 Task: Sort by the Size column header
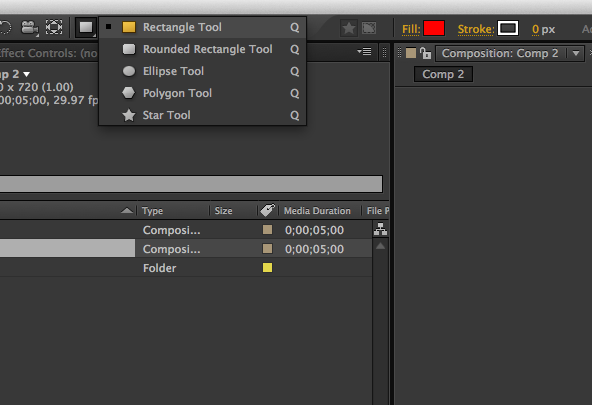224,211
